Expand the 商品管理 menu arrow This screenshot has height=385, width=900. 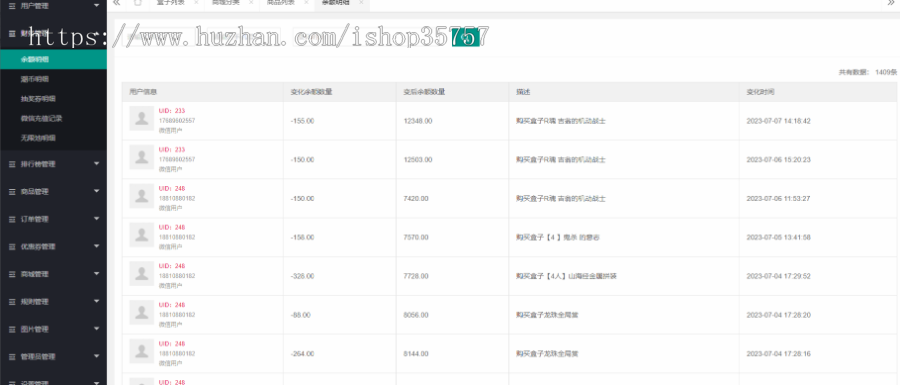coord(96,191)
